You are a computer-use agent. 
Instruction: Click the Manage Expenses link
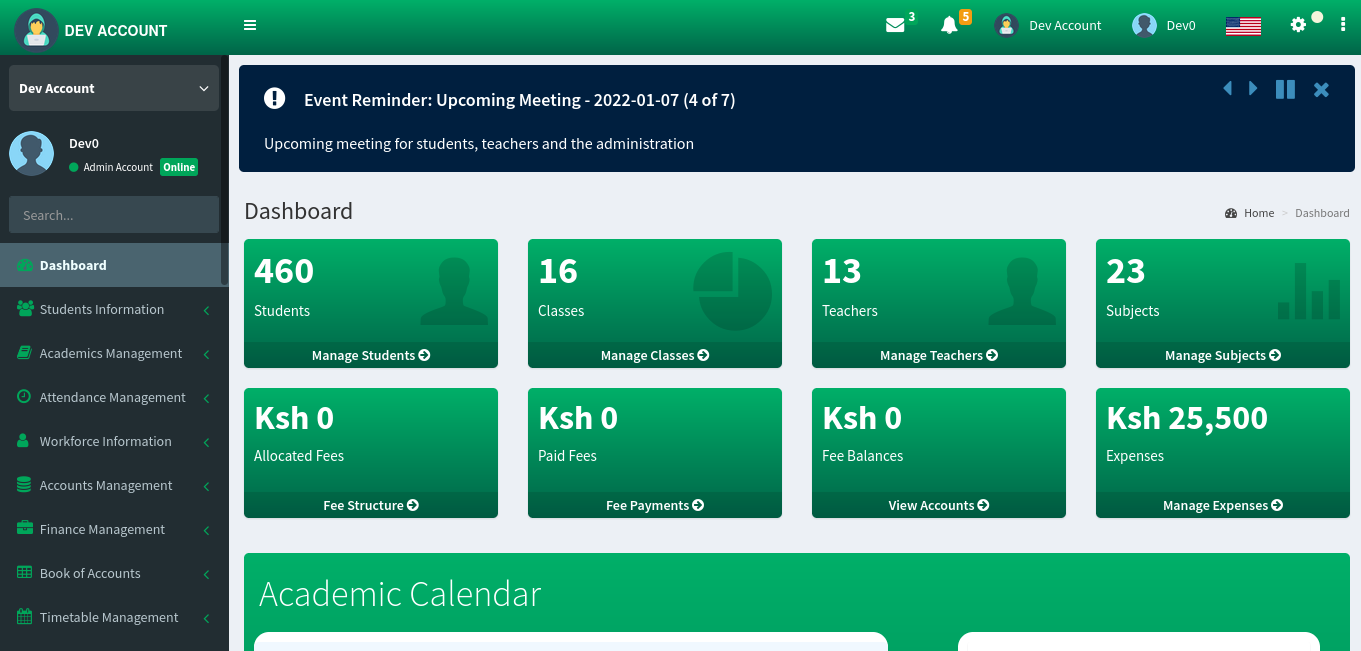[x=1222, y=505]
